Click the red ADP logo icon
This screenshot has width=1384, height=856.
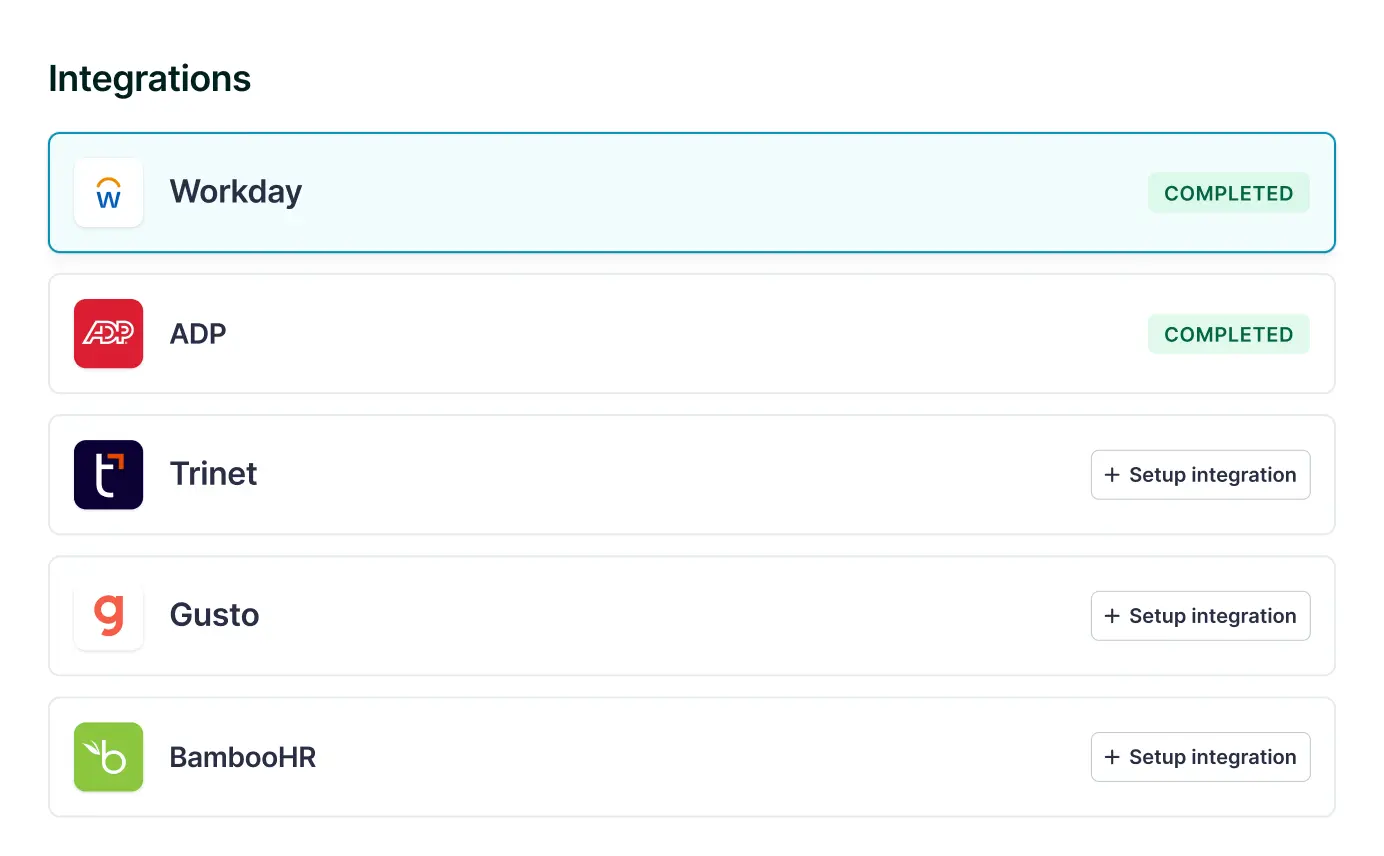coord(108,334)
